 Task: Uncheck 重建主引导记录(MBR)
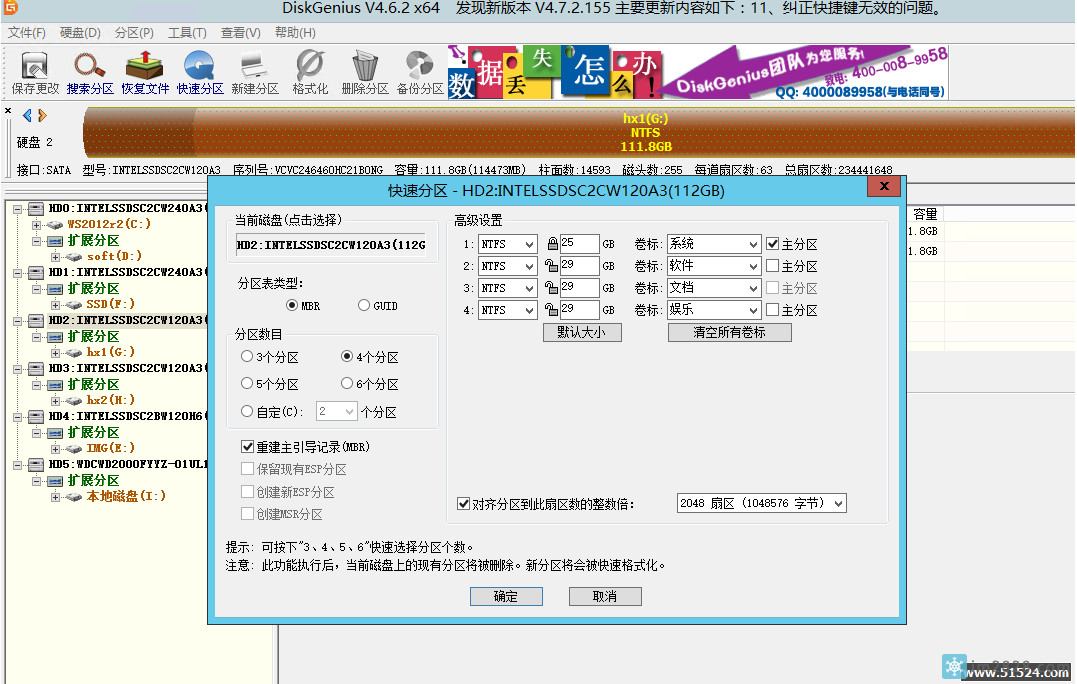(245, 447)
